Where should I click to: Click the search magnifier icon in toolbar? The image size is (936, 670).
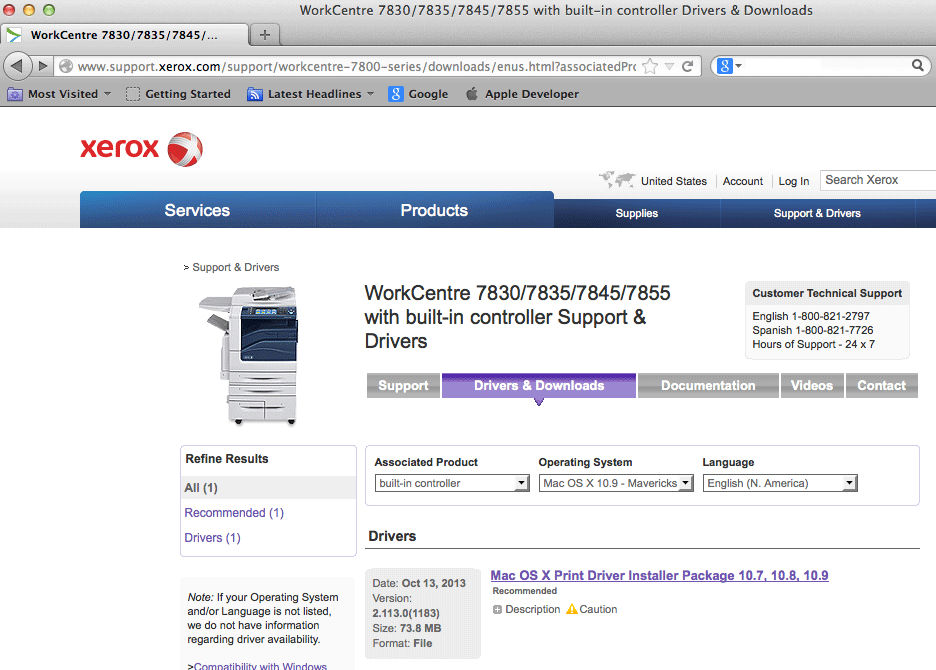917,65
